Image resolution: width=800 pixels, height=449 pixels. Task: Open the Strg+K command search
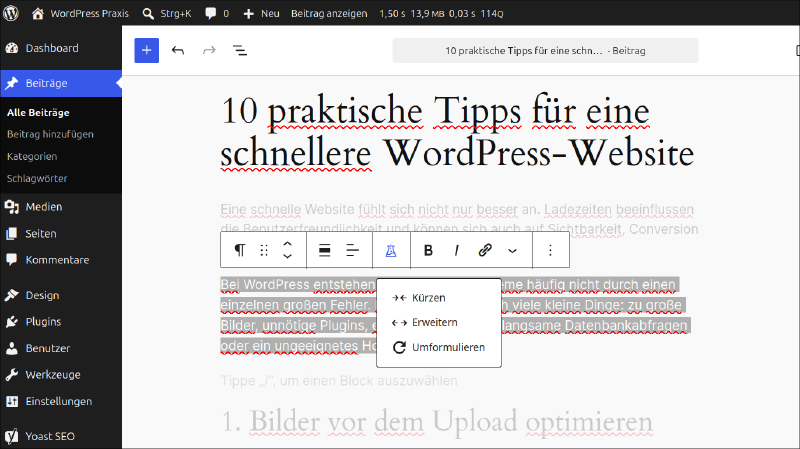tap(167, 13)
